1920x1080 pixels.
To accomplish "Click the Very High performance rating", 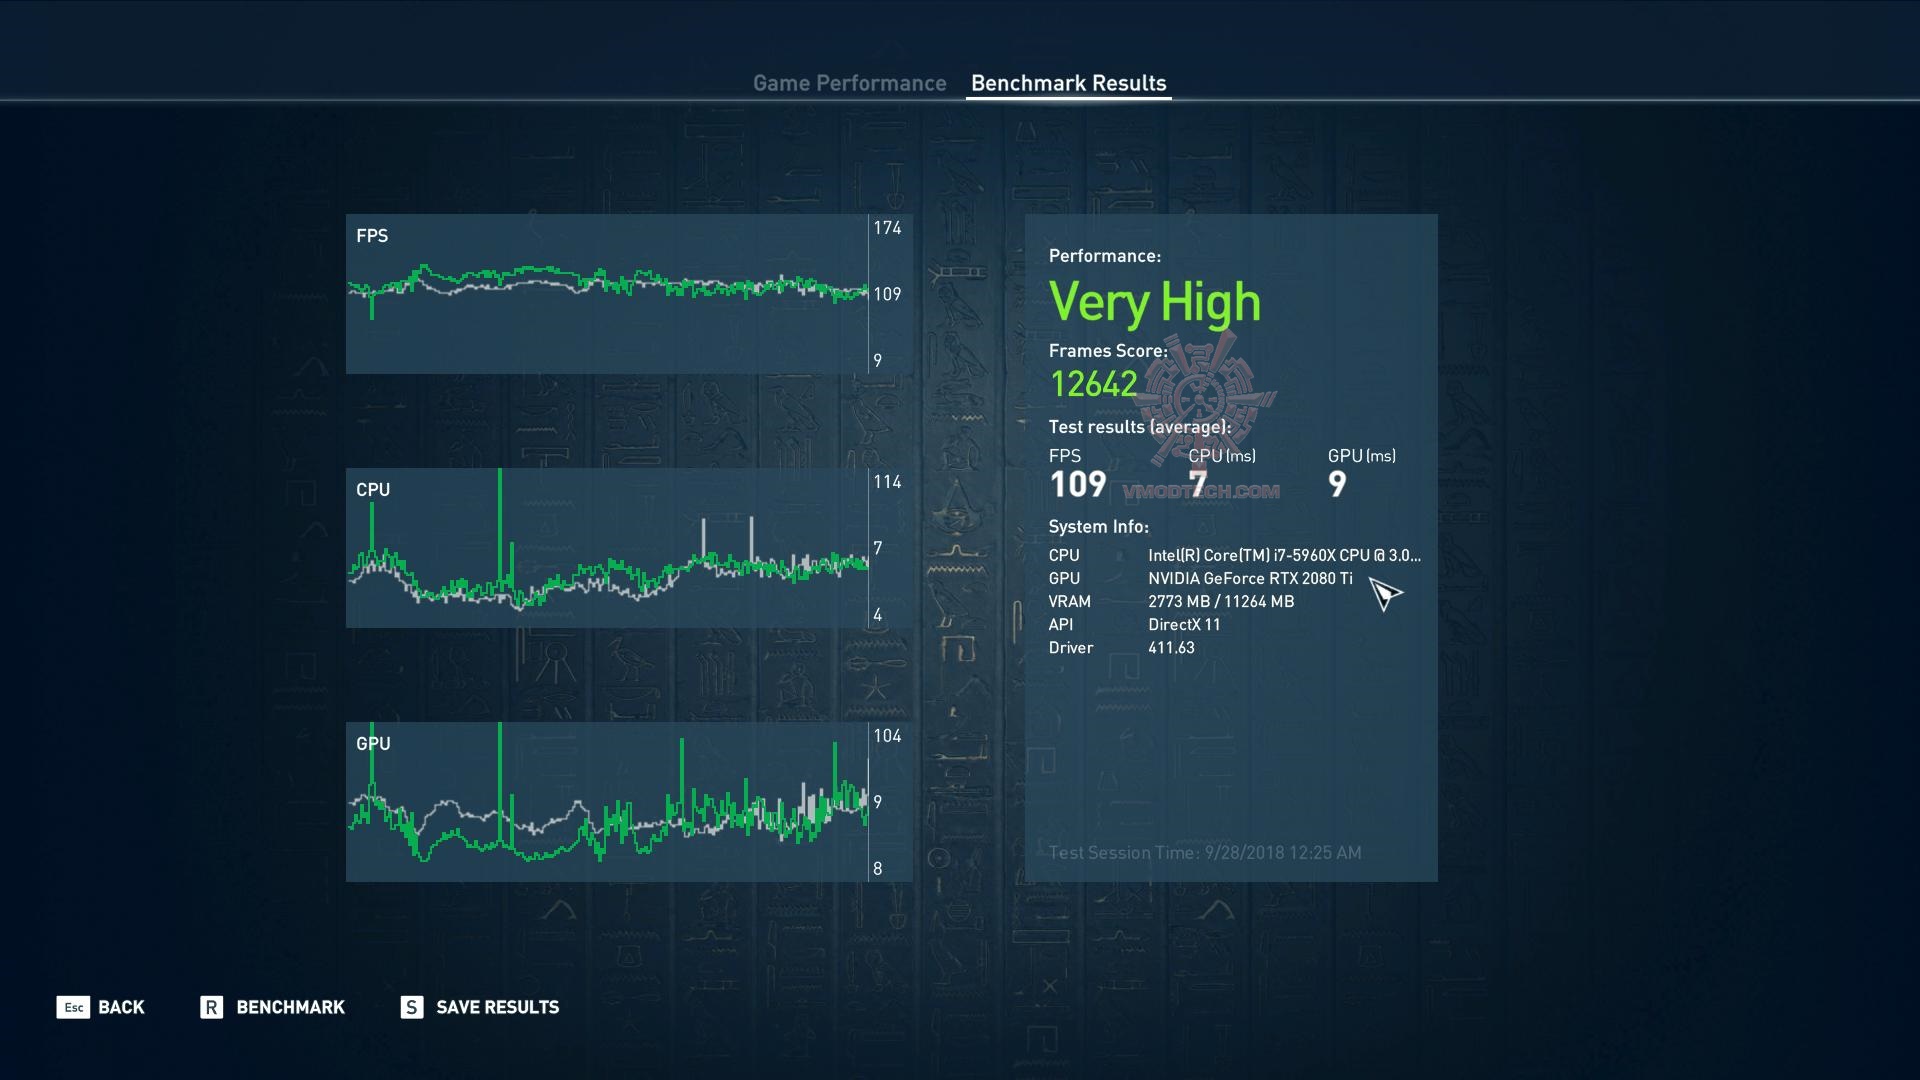I will [1154, 302].
